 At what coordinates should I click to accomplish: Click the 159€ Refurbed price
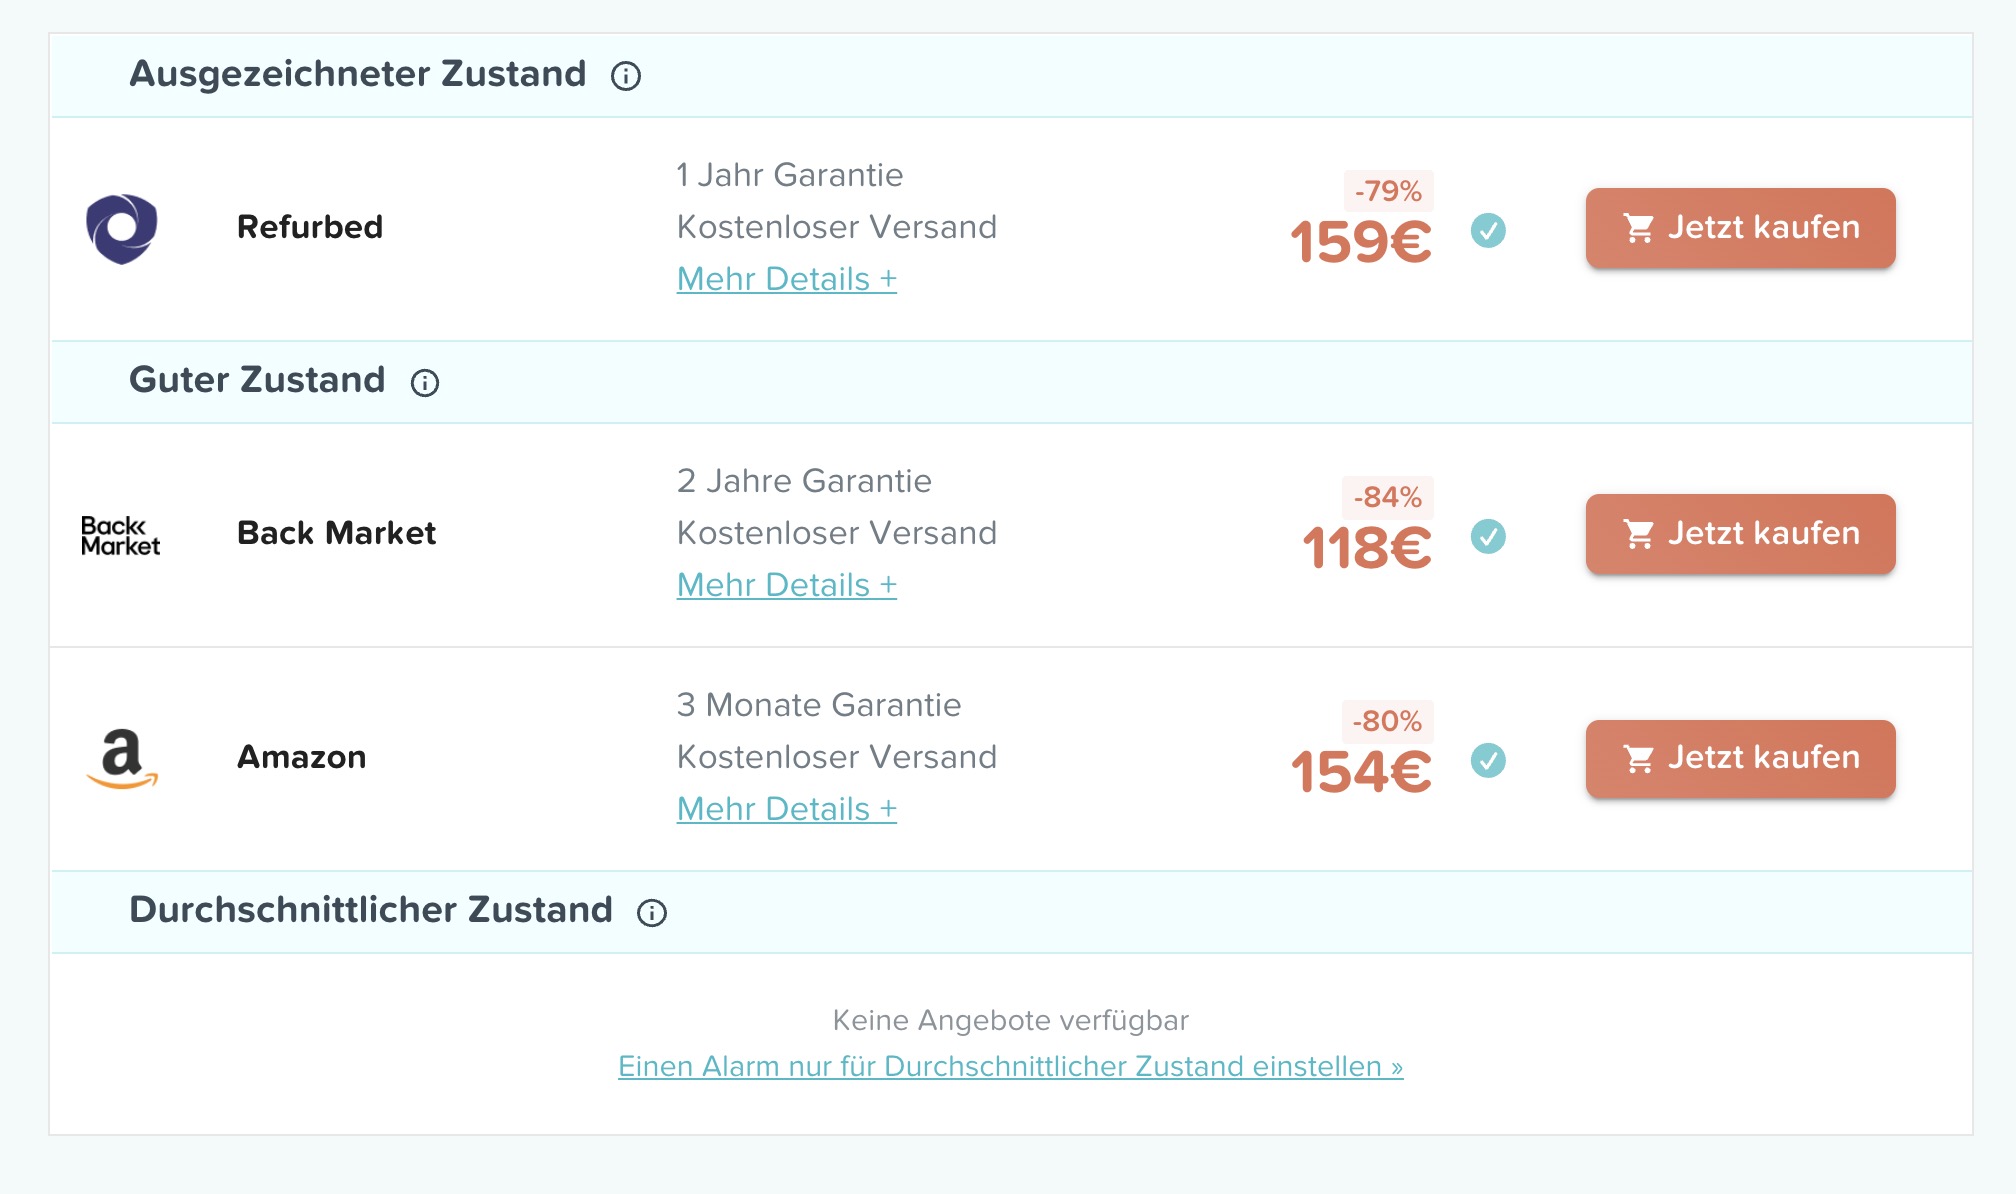[x=1361, y=243]
